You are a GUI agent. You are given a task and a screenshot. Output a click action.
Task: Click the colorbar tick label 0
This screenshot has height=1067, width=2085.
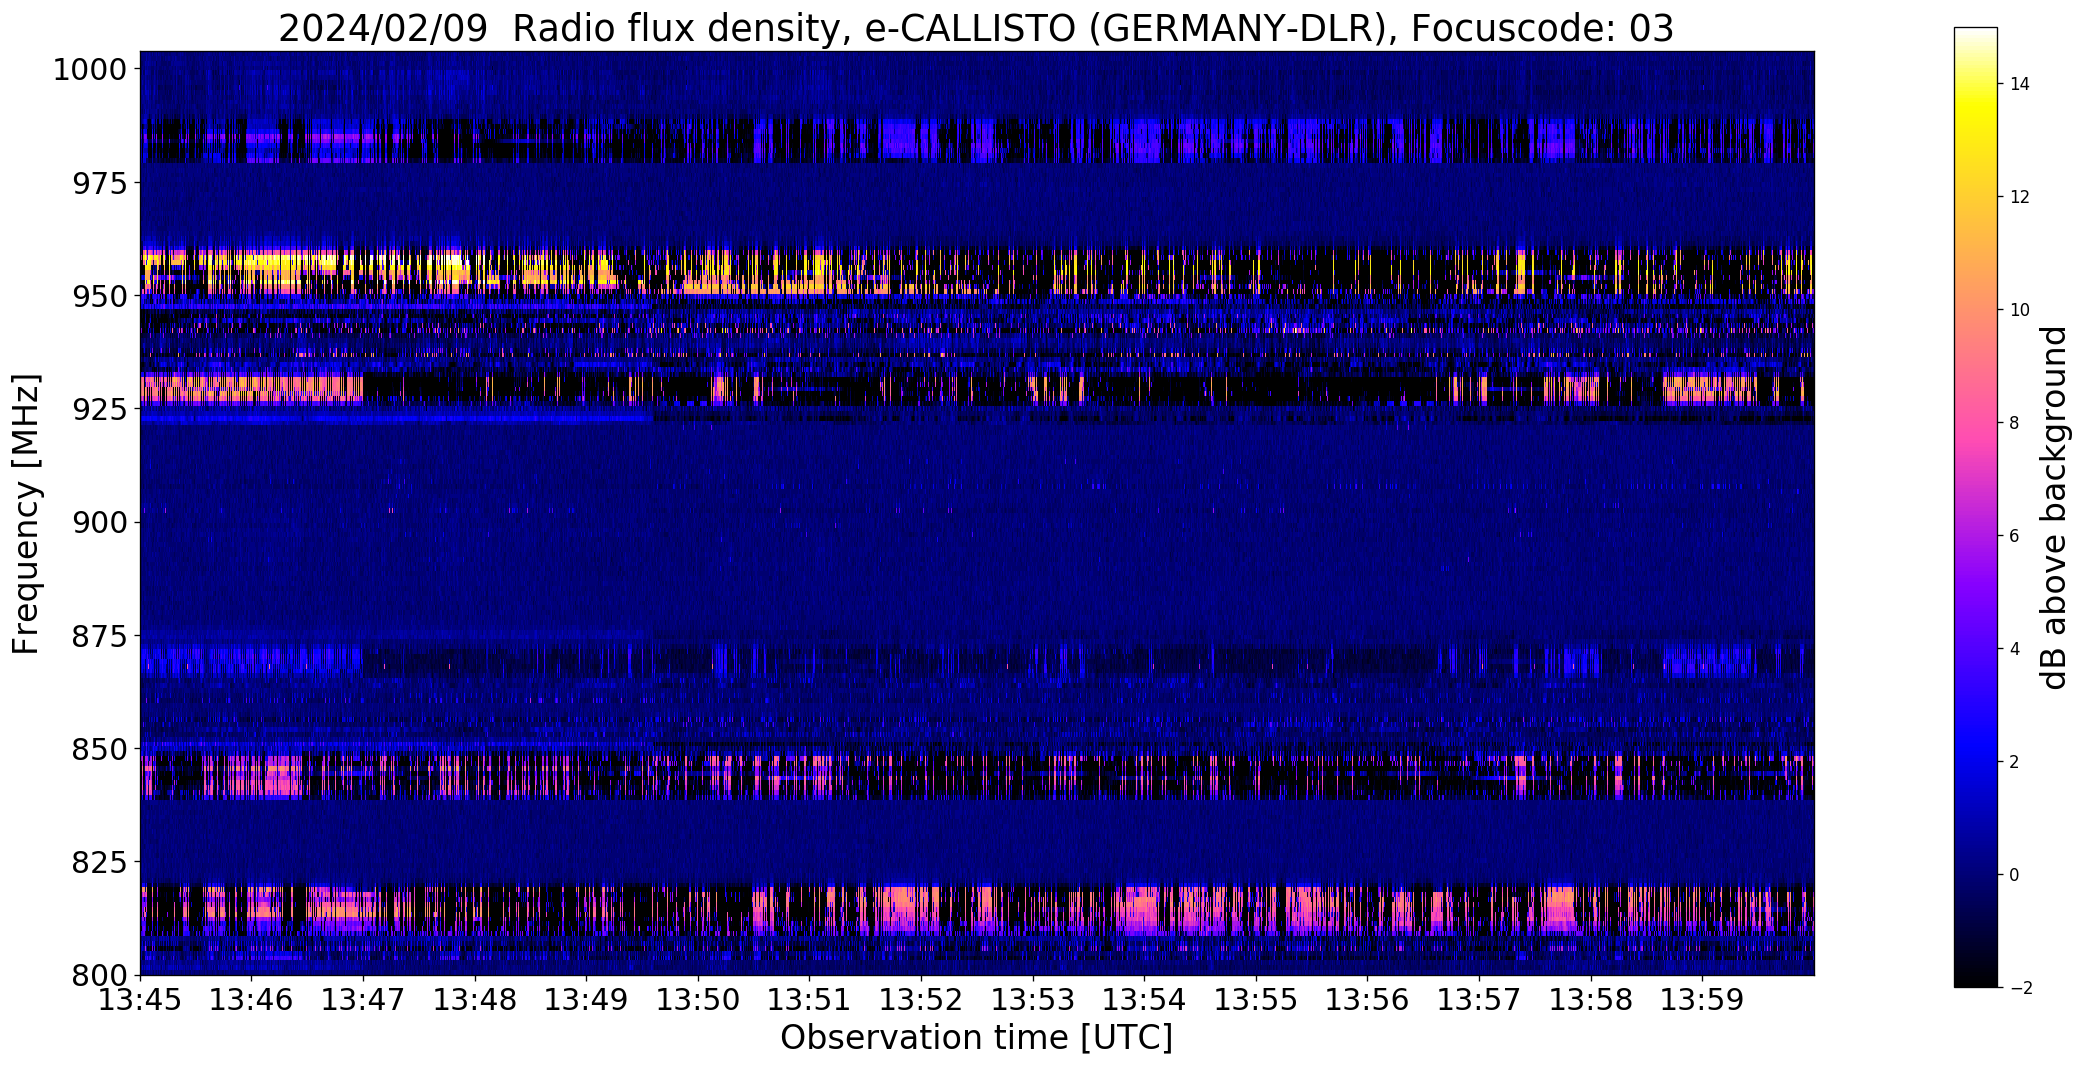tap(2014, 875)
